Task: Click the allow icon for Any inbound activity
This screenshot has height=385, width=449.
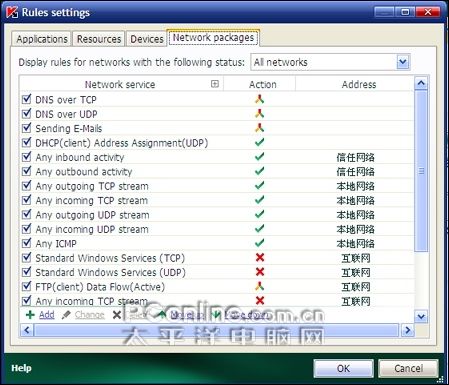Action: point(260,157)
